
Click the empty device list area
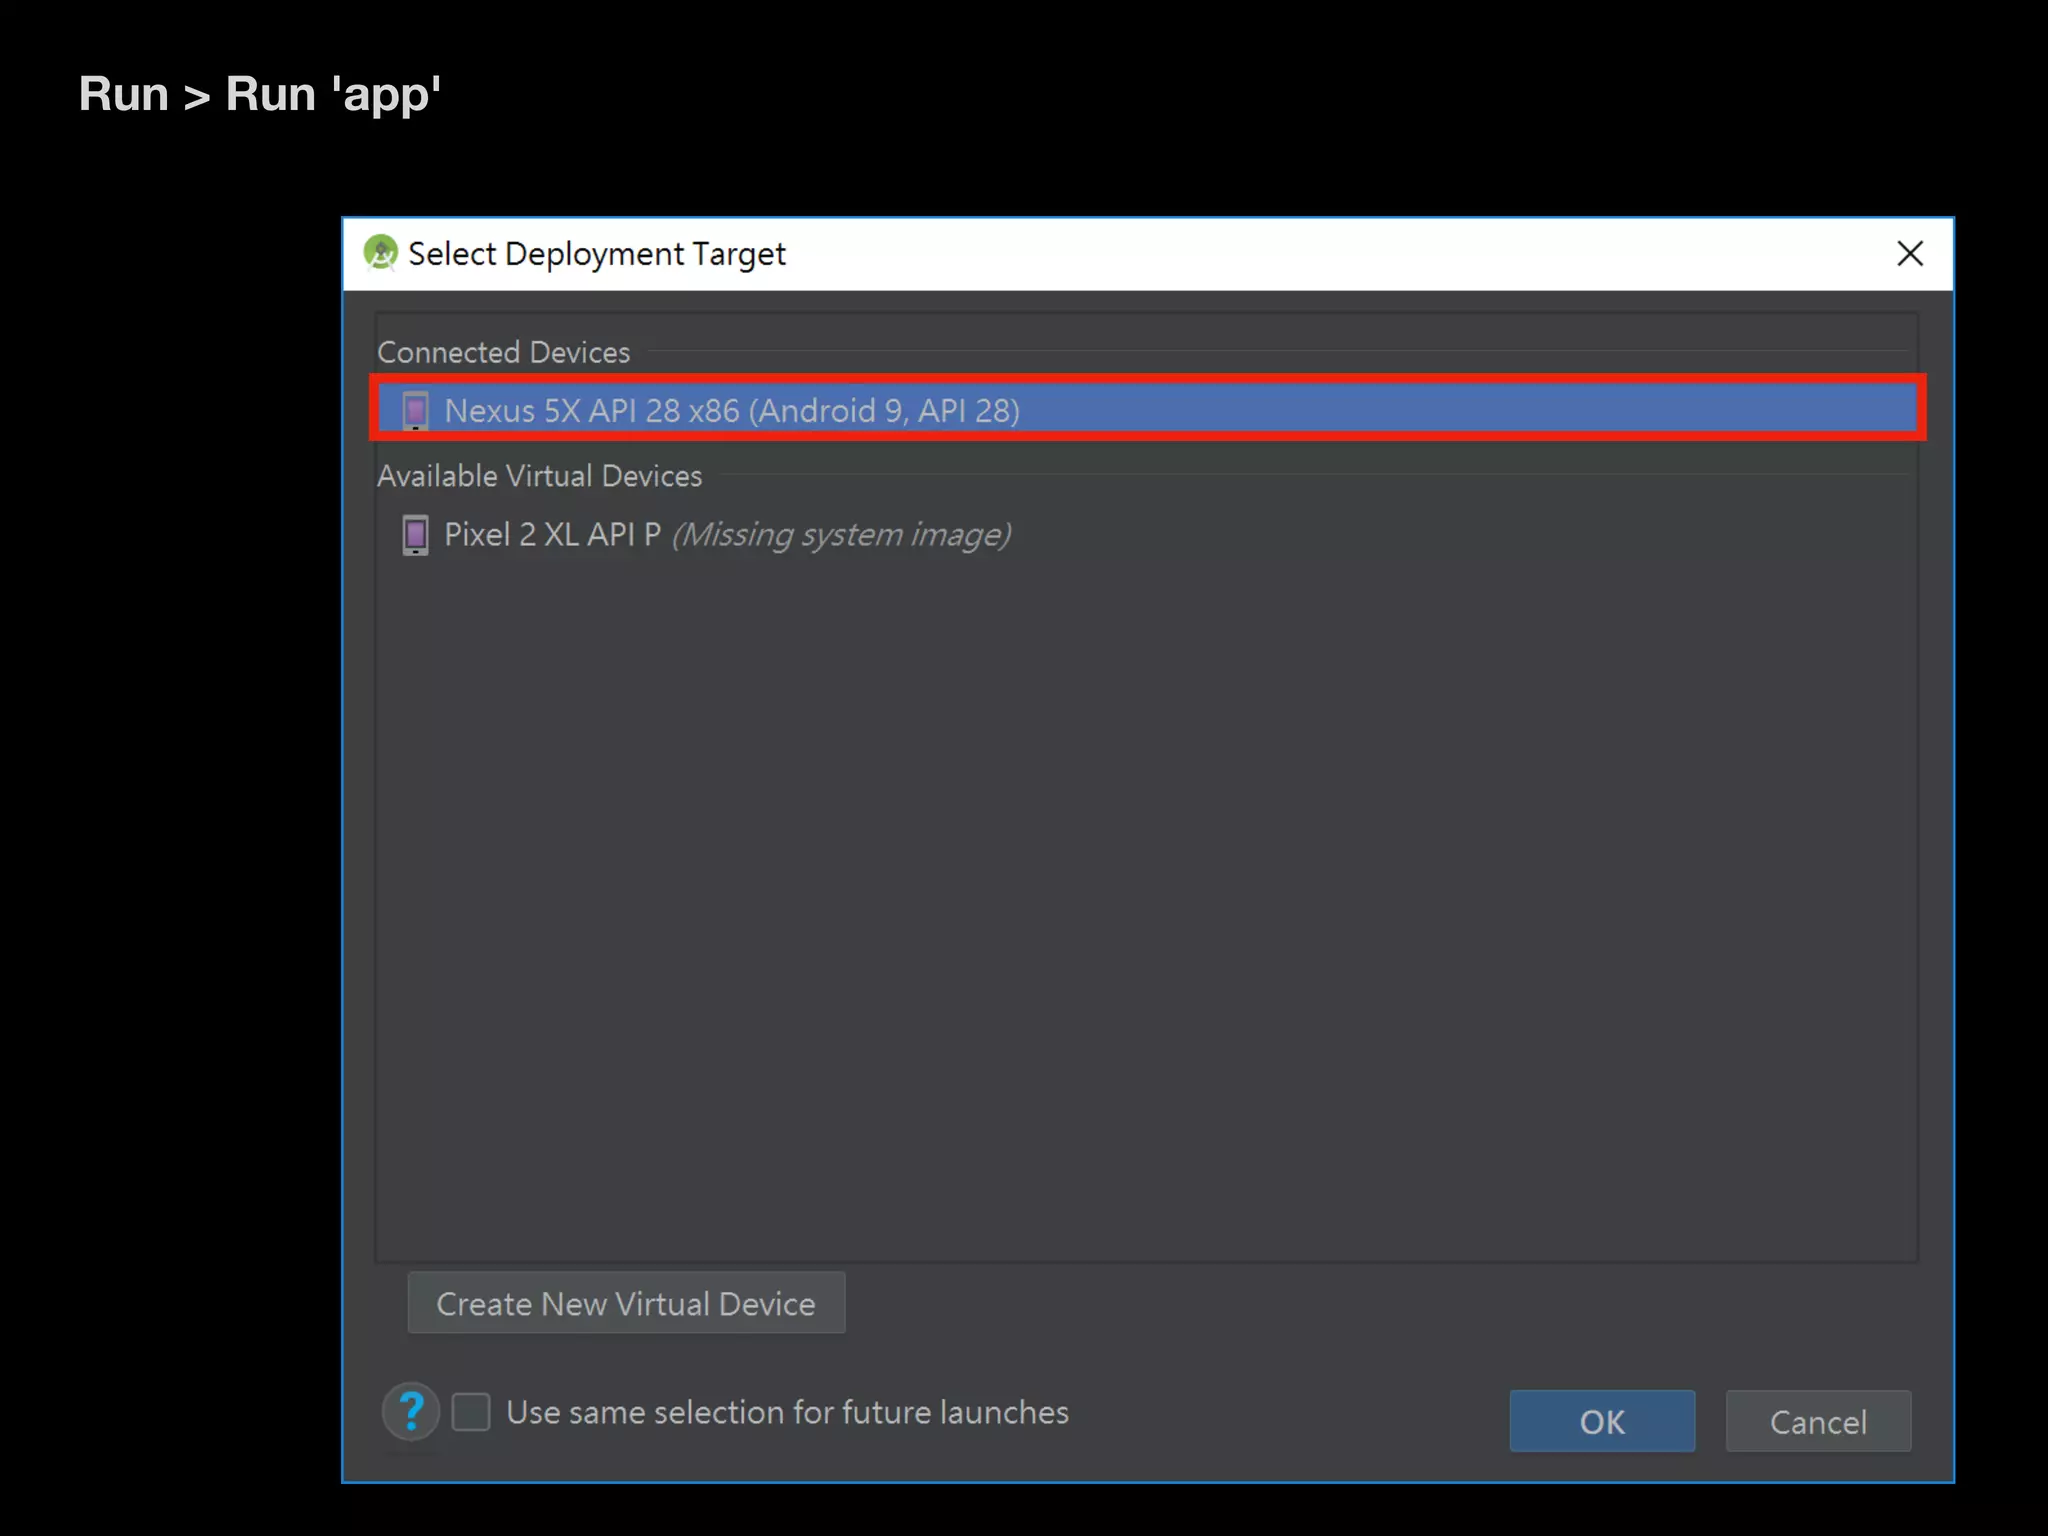(1146, 900)
